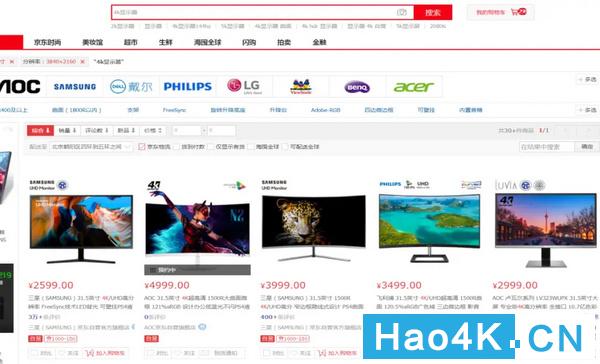This screenshot has width=600, height=364.
Task: Sort results by 新品 newest
Action: pos(126,131)
